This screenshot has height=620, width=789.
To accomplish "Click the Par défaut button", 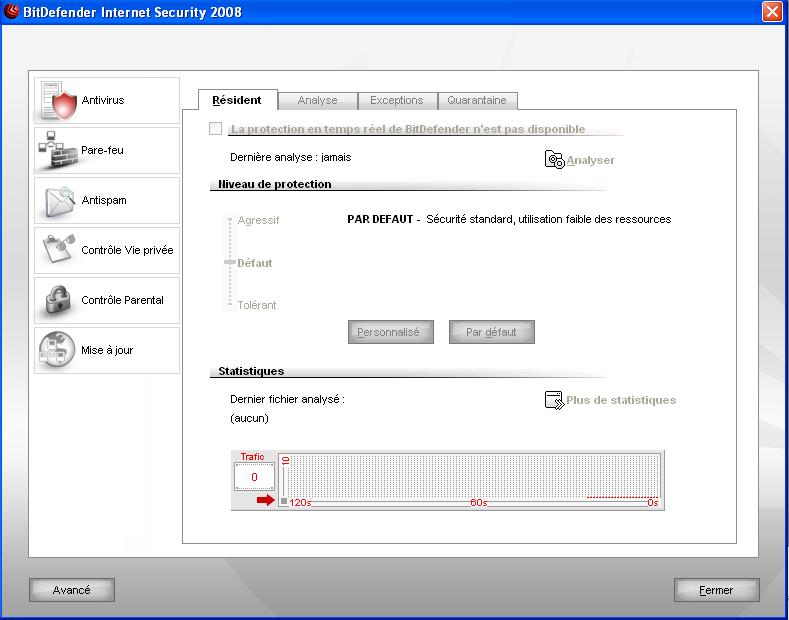I will click(x=492, y=332).
